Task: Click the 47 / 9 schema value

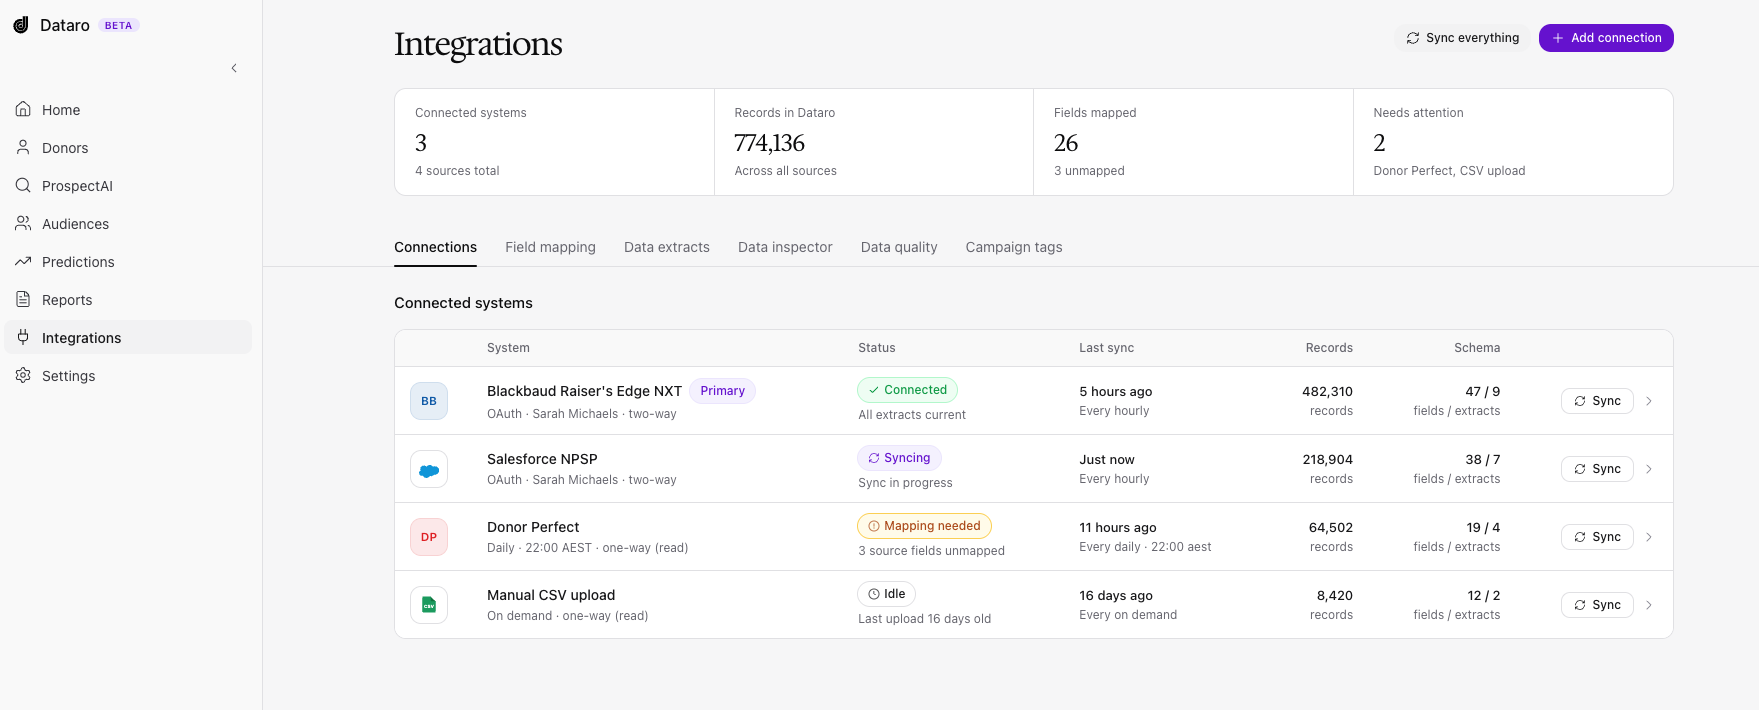Action: (1482, 392)
